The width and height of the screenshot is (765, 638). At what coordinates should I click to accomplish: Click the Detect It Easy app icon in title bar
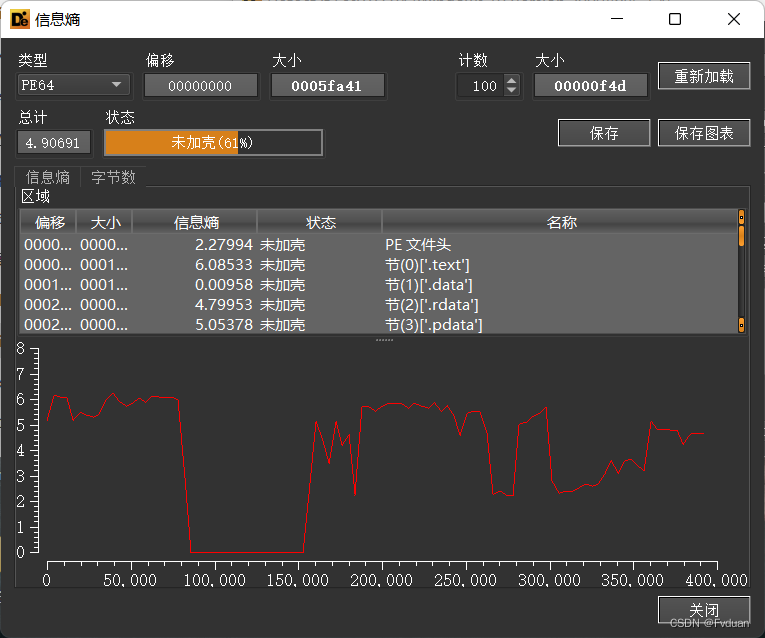pyautogui.click(x=20, y=19)
